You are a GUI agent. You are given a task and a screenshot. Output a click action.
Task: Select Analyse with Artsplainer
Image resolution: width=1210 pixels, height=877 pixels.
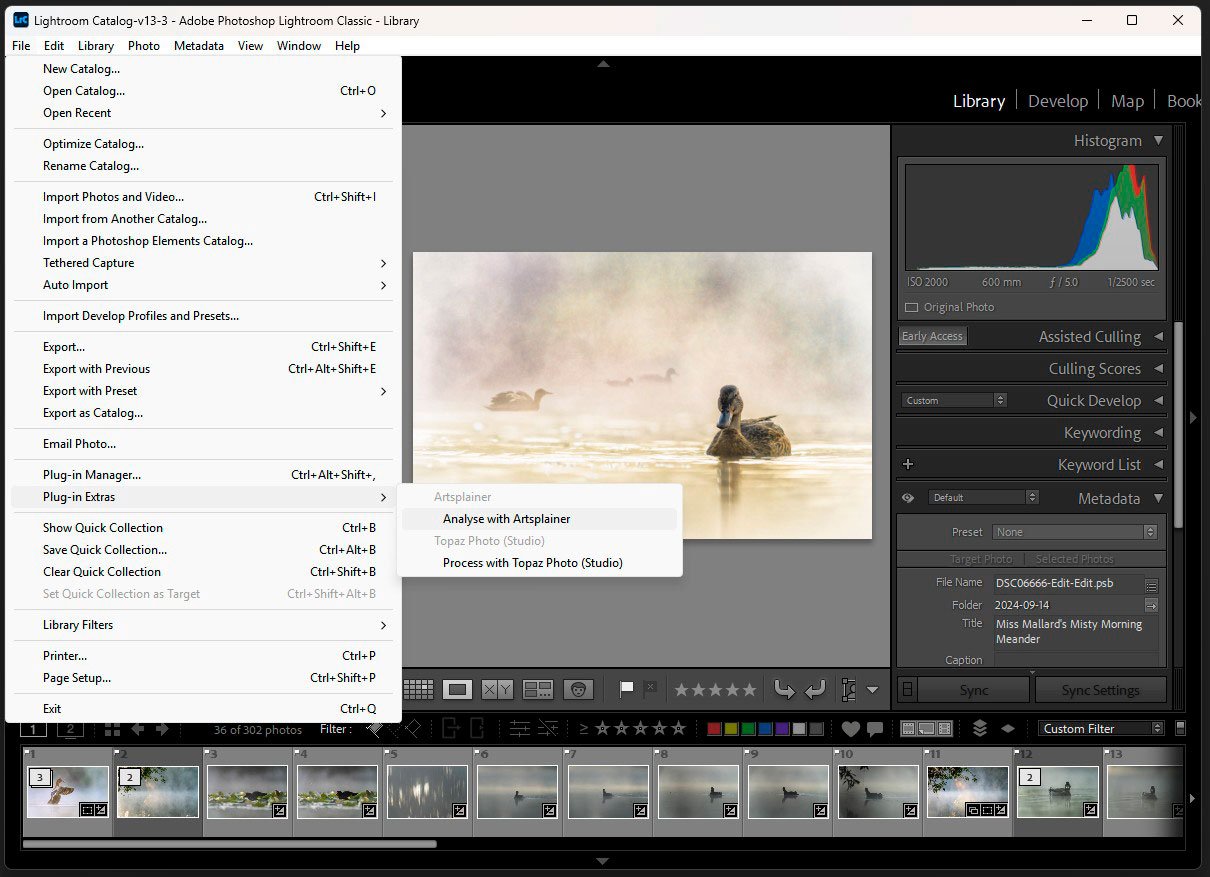click(507, 519)
